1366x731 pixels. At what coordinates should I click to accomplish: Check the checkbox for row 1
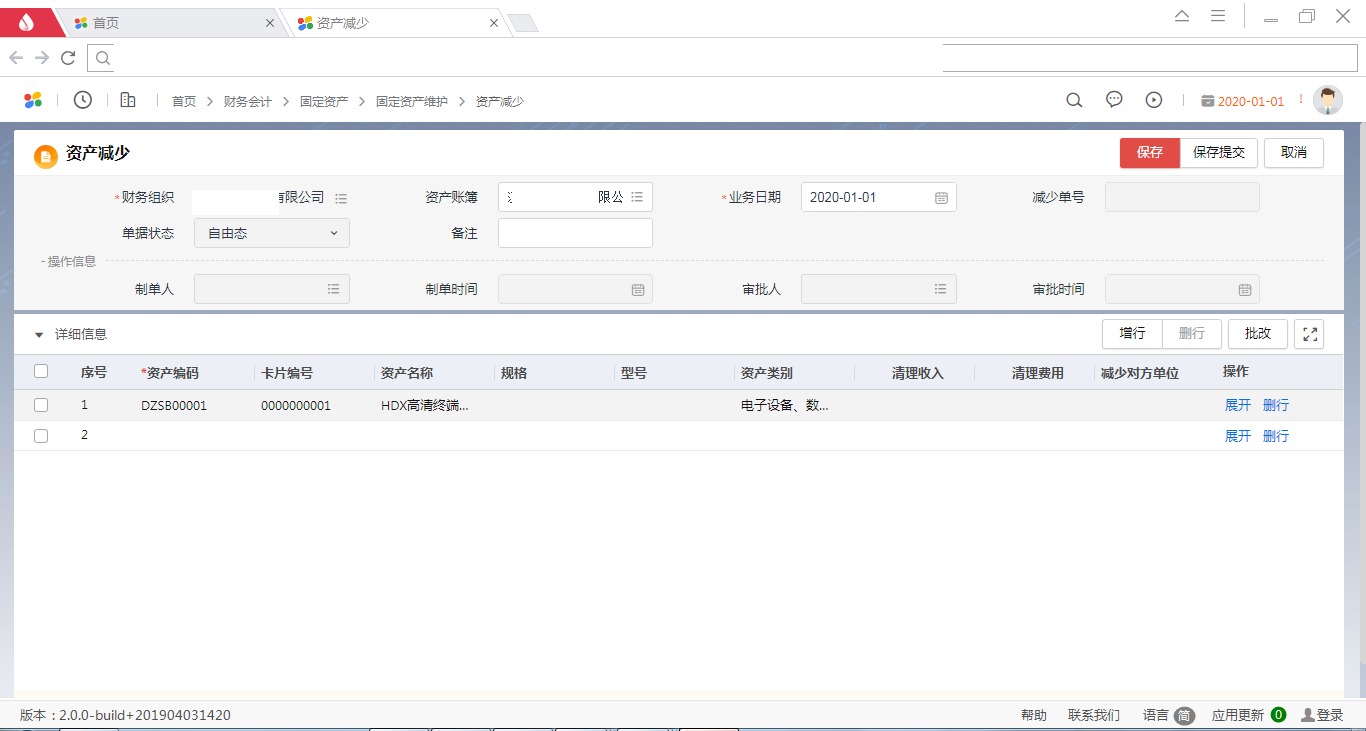click(x=41, y=406)
